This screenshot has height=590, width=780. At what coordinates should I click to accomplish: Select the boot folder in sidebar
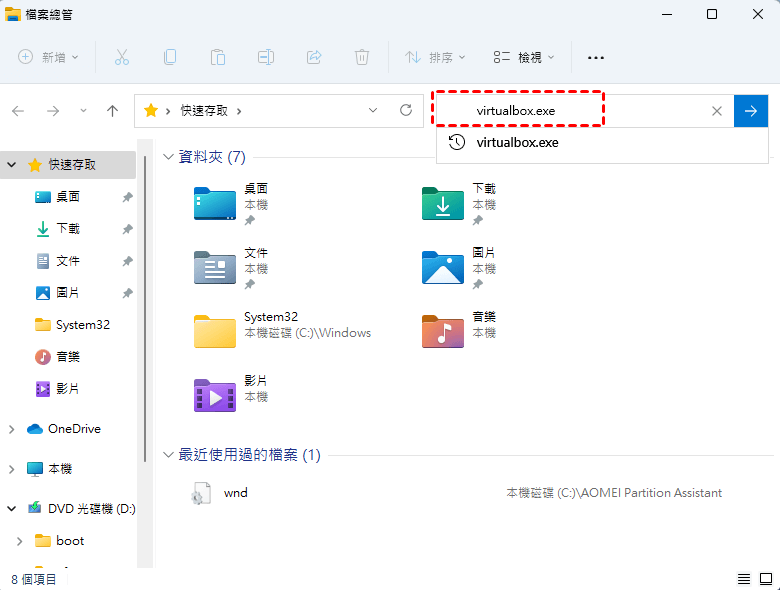click(60, 541)
